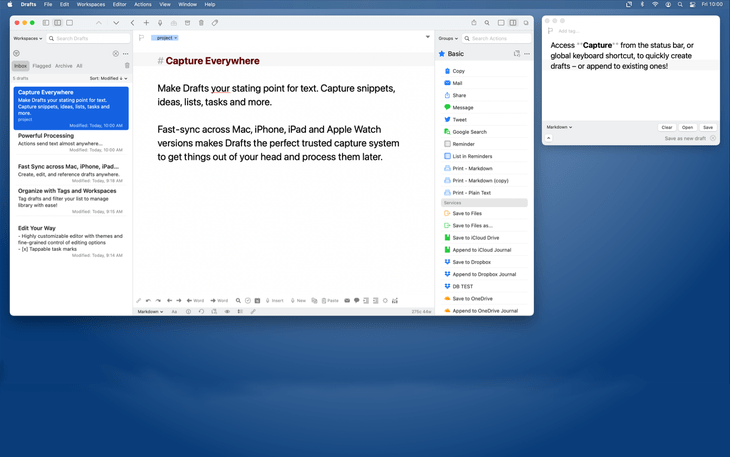
Task: Show the draft list only layout
Action: coord(46,23)
